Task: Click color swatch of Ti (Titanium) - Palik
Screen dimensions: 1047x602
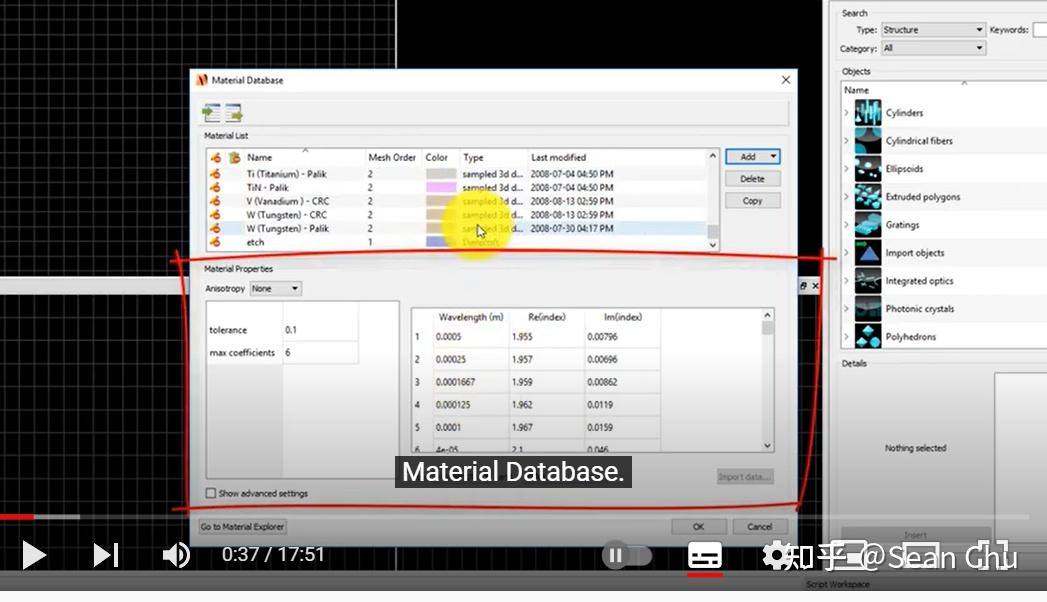Action: pyautogui.click(x=441, y=174)
